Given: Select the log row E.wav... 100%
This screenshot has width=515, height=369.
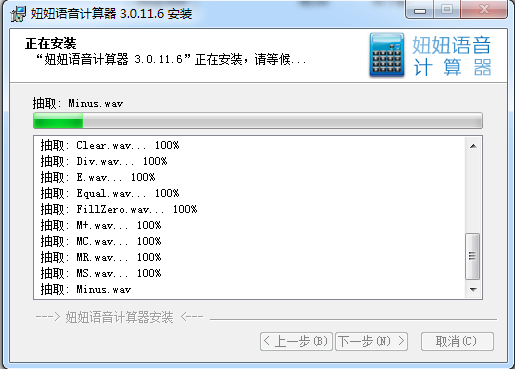Looking at the screenshot, I should (x=98, y=177).
